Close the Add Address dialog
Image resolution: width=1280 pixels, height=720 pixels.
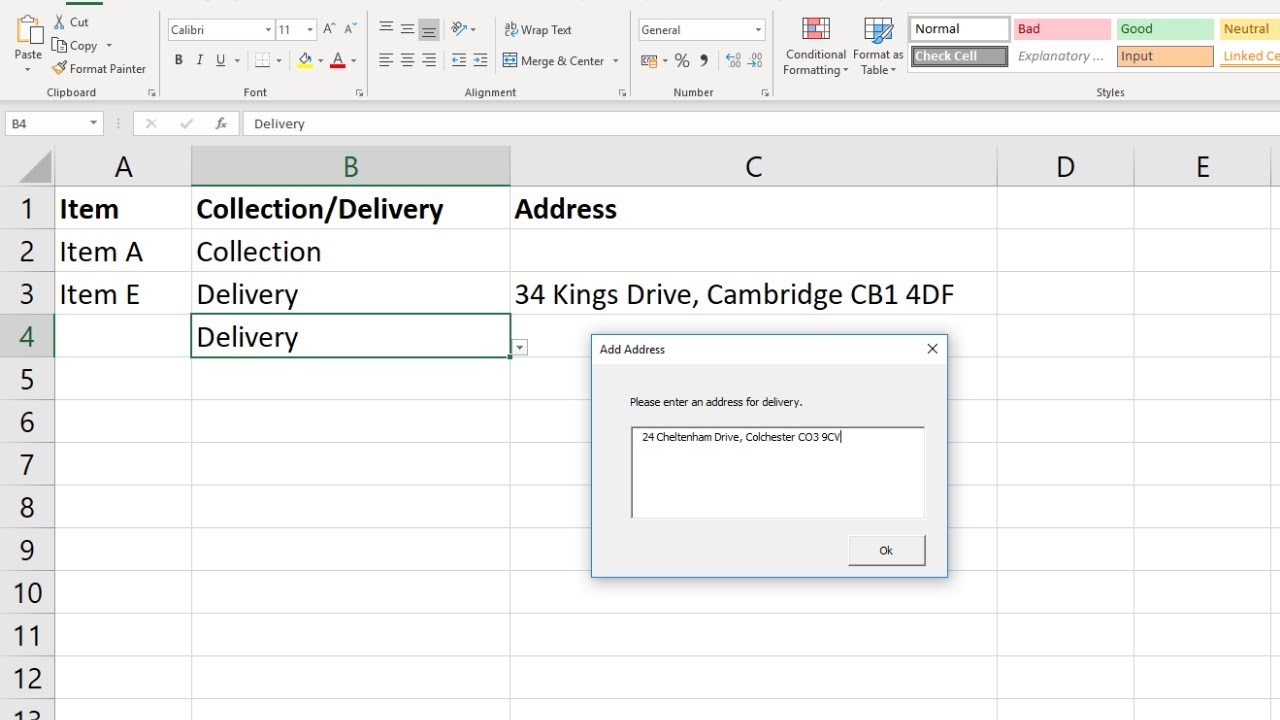coord(932,349)
